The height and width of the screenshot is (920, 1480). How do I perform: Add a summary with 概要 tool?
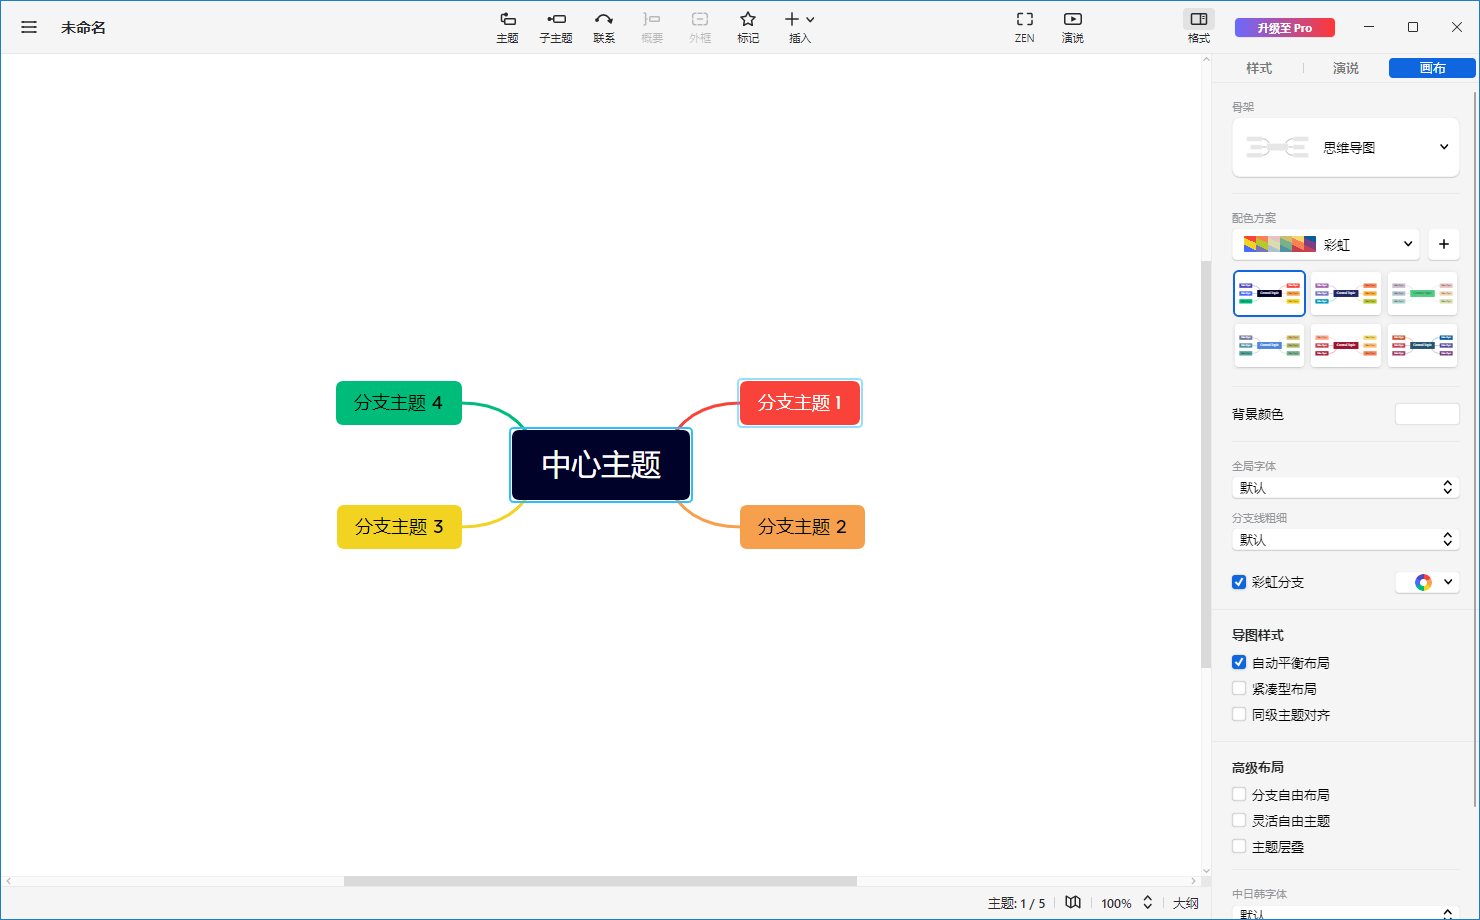(652, 27)
